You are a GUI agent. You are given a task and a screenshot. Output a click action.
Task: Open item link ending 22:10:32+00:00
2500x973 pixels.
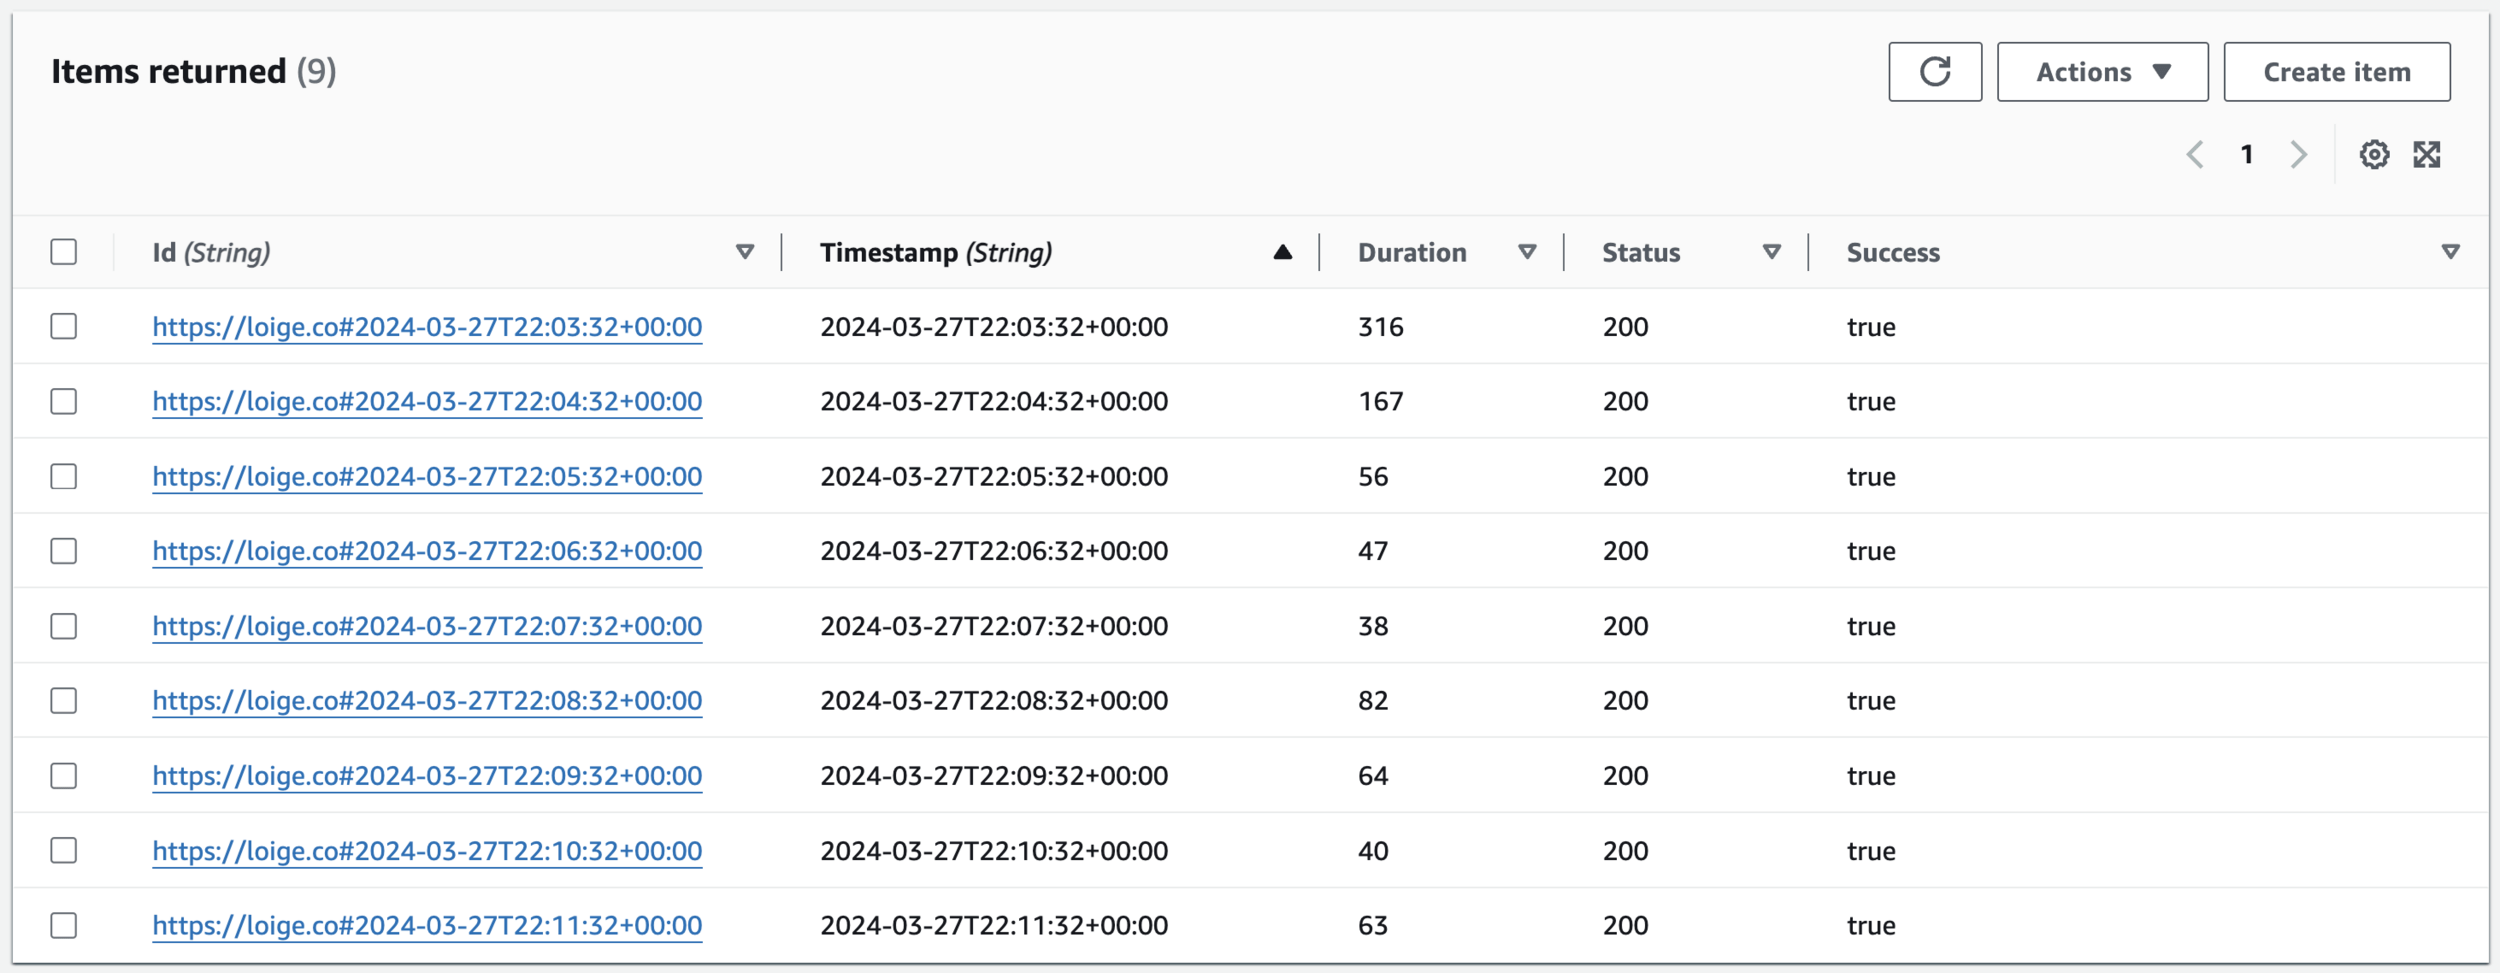[427, 851]
